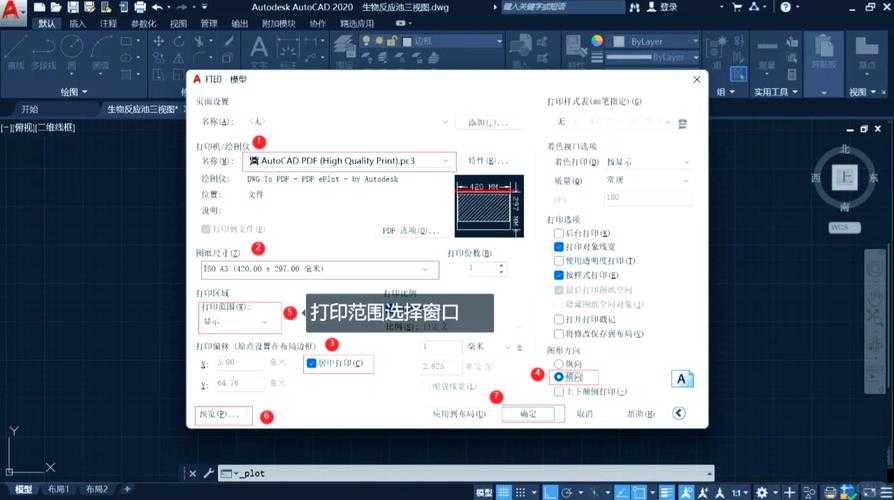Toggle polar tracking icon in status bar

567,492
